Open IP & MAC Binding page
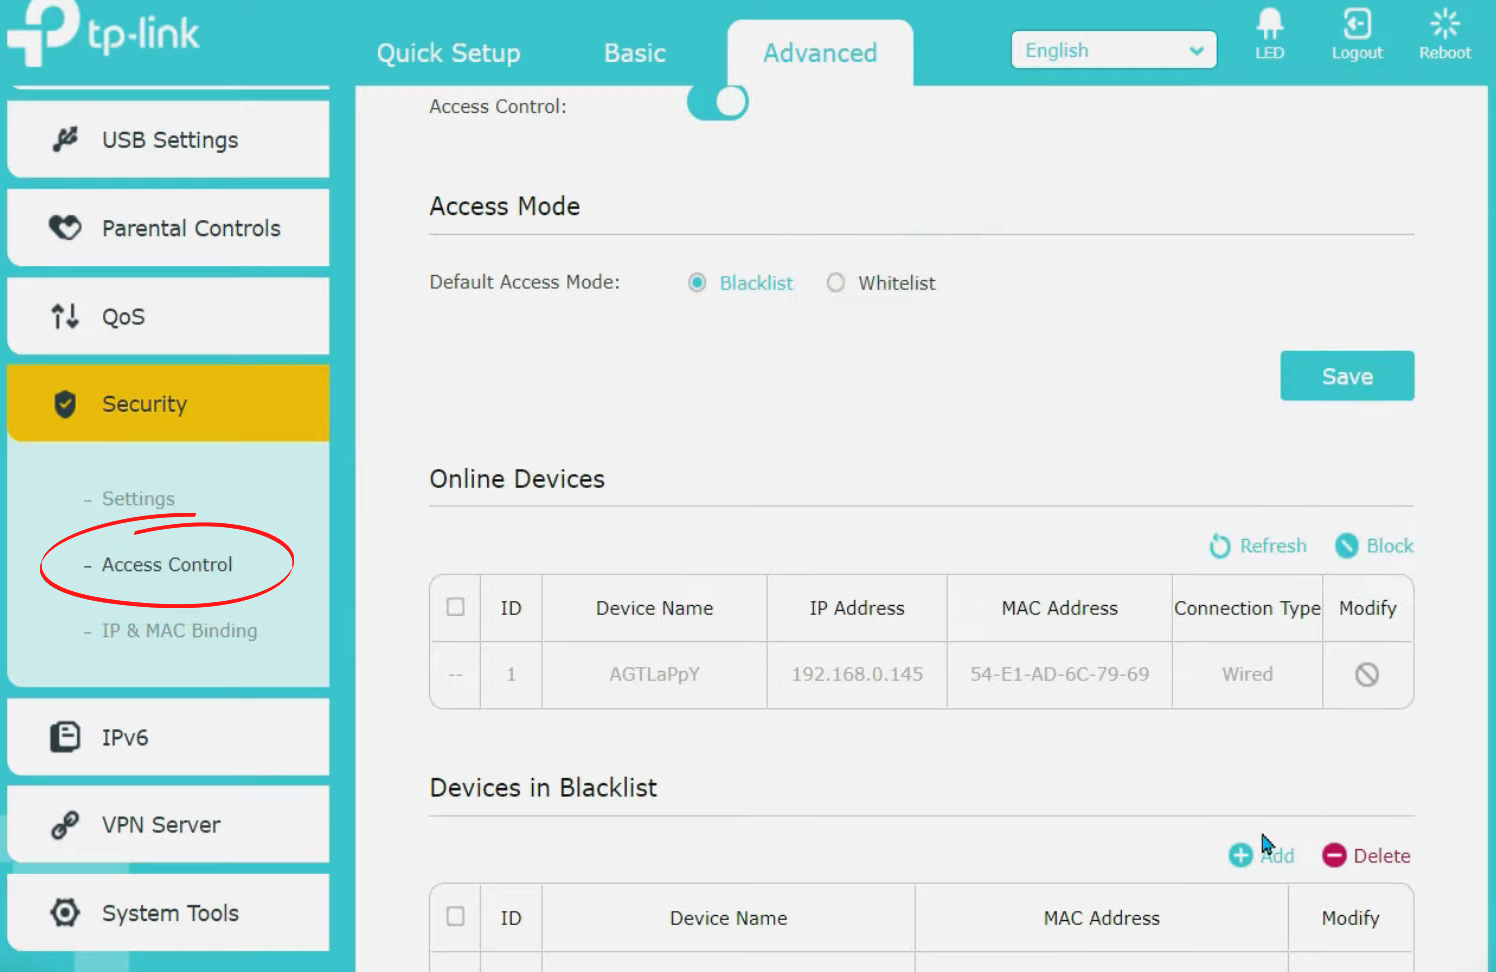 (179, 630)
